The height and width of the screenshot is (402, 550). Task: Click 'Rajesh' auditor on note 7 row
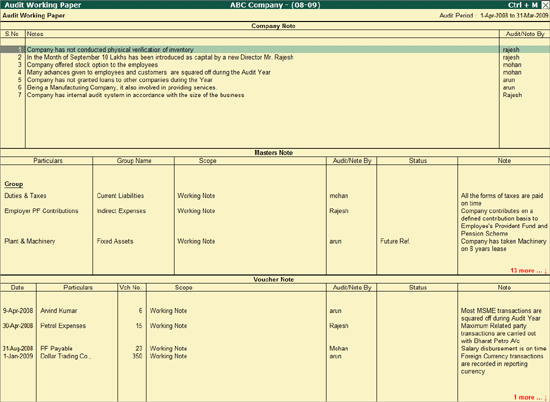tap(512, 95)
